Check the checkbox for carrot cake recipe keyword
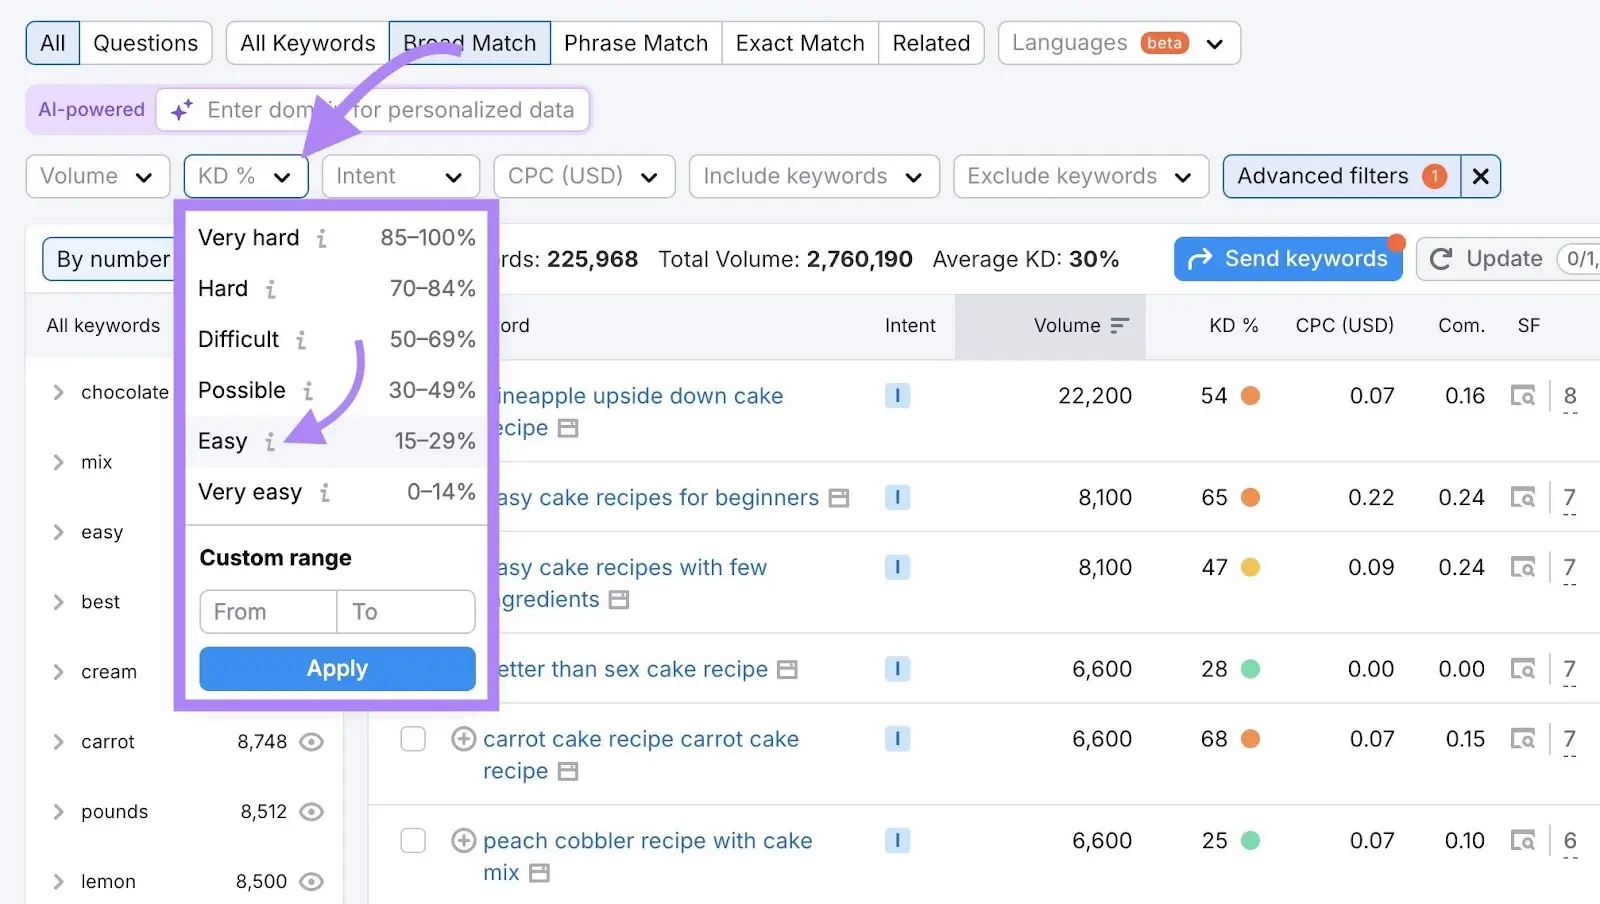Image resolution: width=1600 pixels, height=904 pixels. click(412, 739)
